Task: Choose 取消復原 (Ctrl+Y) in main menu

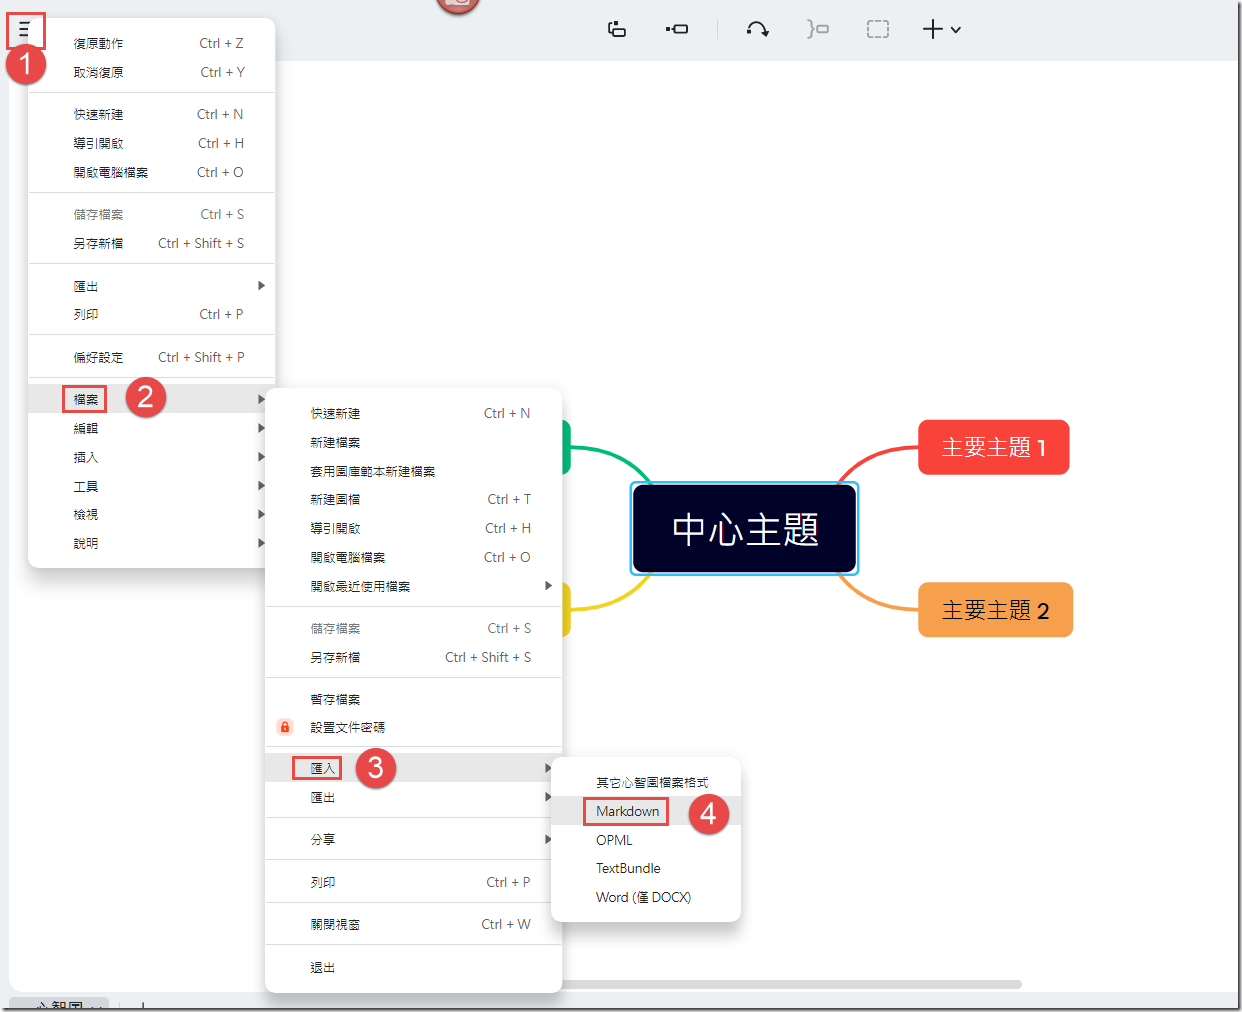Action: [x=151, y=72]
